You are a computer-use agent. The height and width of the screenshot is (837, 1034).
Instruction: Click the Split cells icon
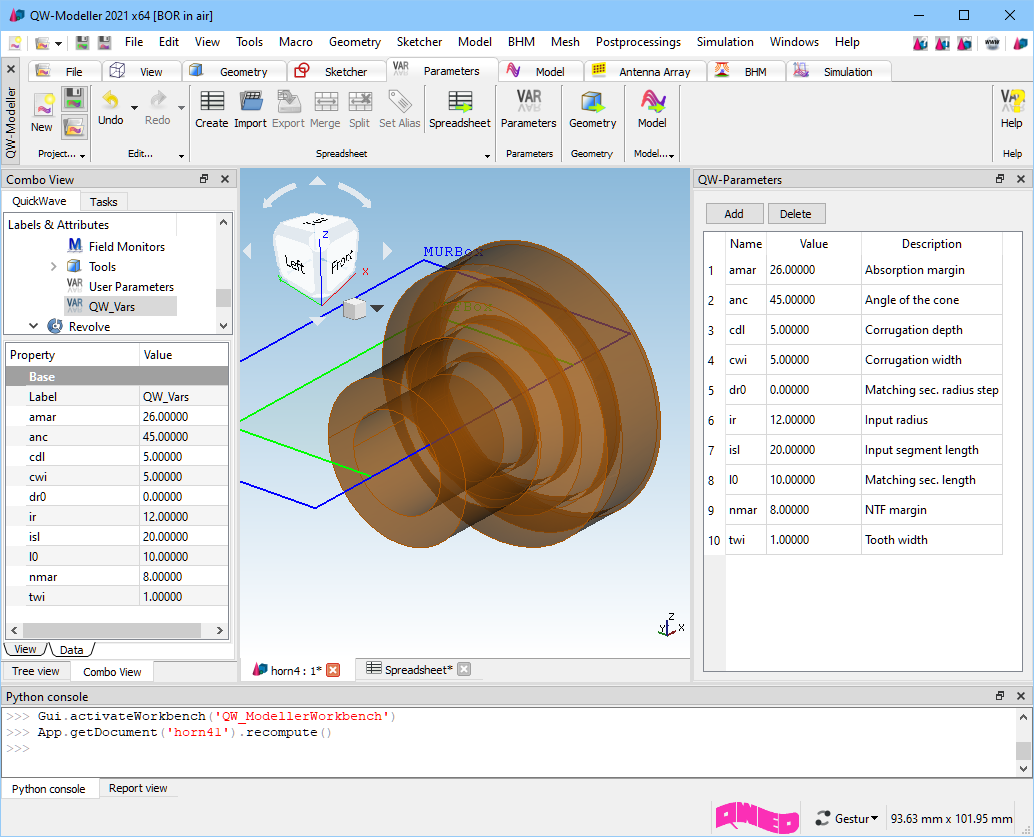click(x=359, y=101)
